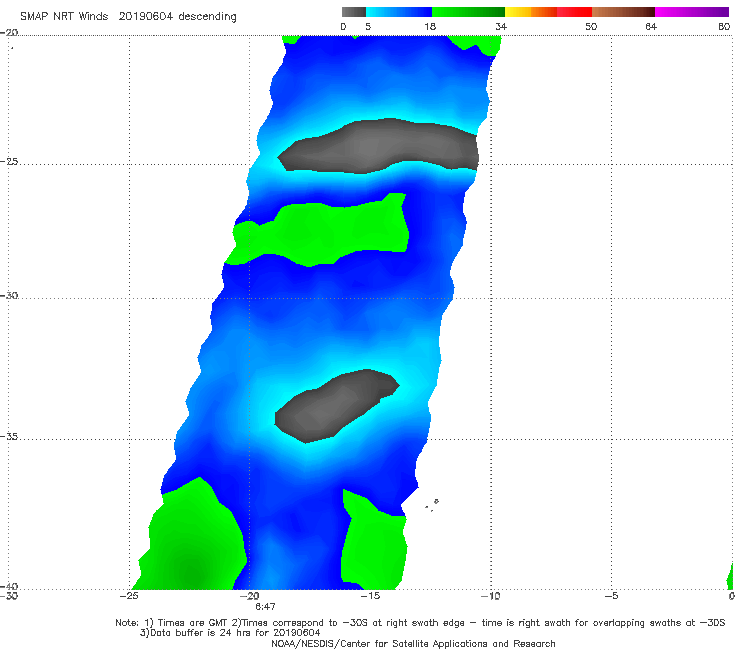Image resolution: width=740 pixels, height=650 pixels.
Task: Click the color bar label '50'
Action: [591, 26]
